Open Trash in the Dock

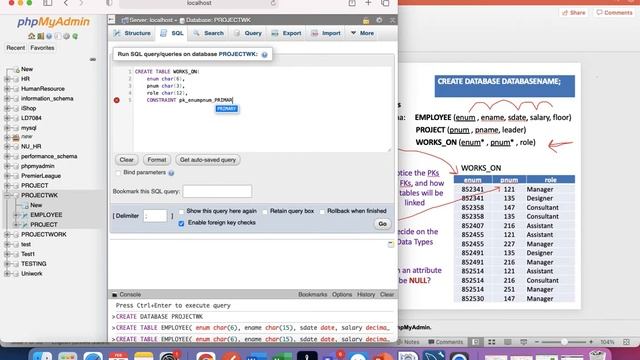597,356
